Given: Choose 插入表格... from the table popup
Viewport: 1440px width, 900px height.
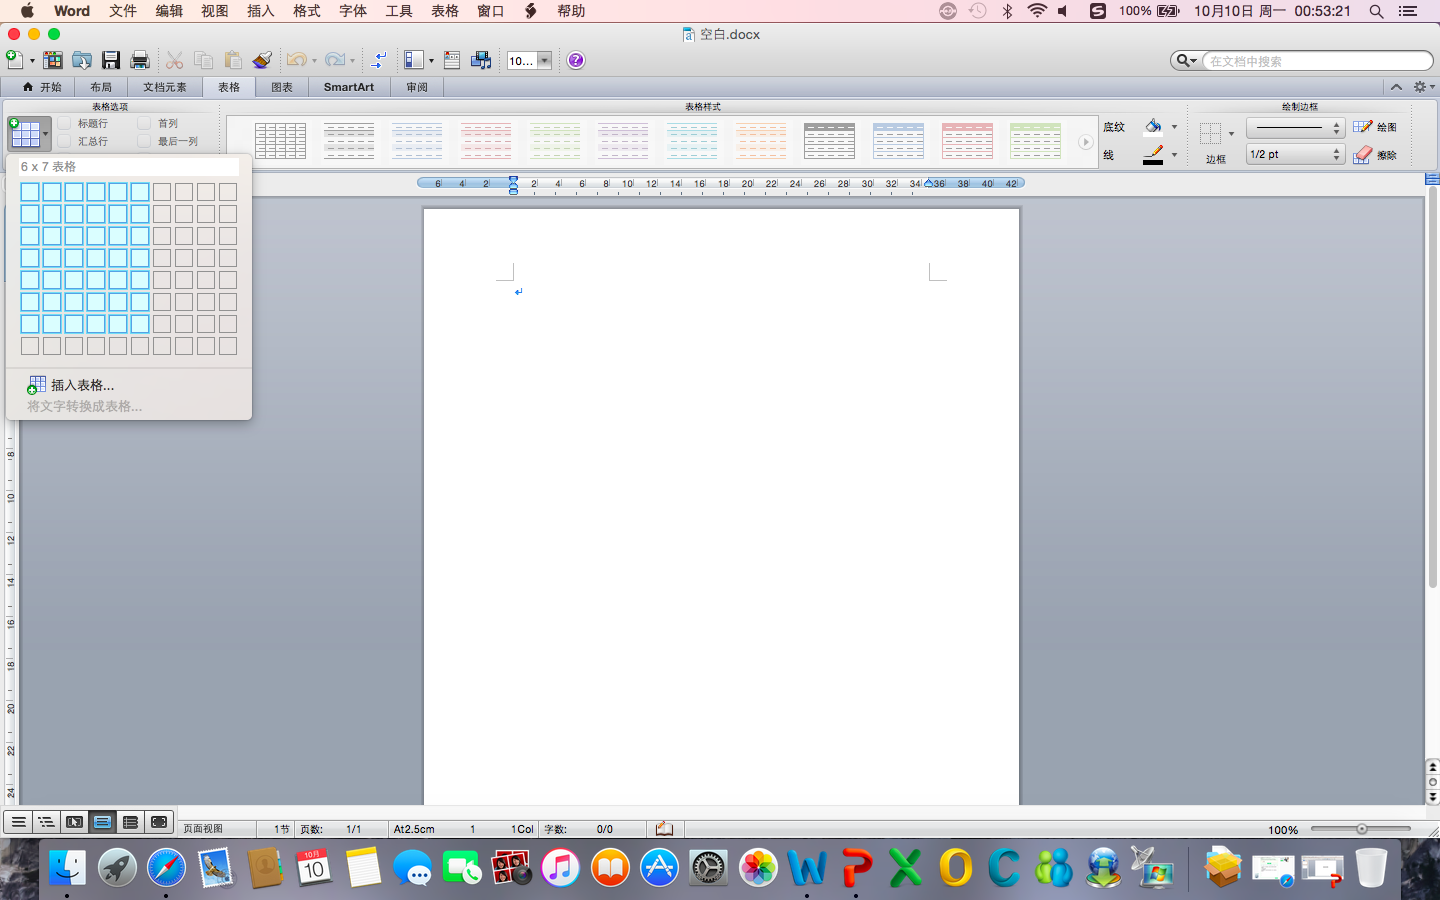Looking at the screenshot, I should (x=82, y=385).
